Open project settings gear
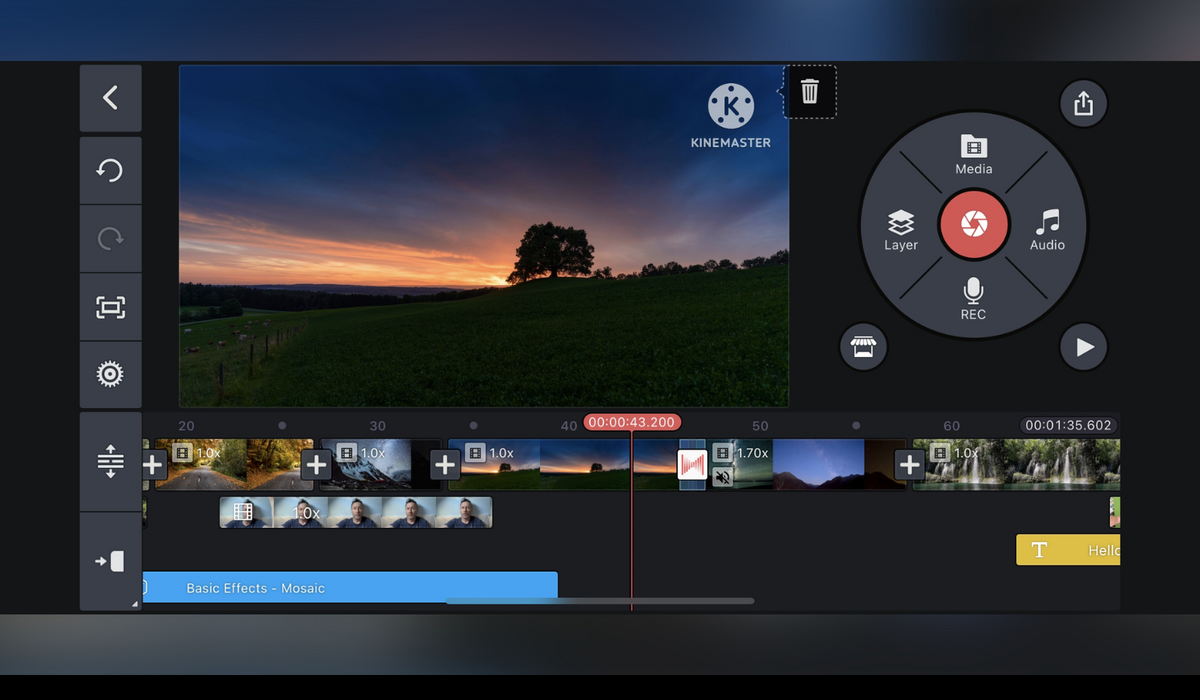This screenshot has width=1200, height=700. click(110, 375)
